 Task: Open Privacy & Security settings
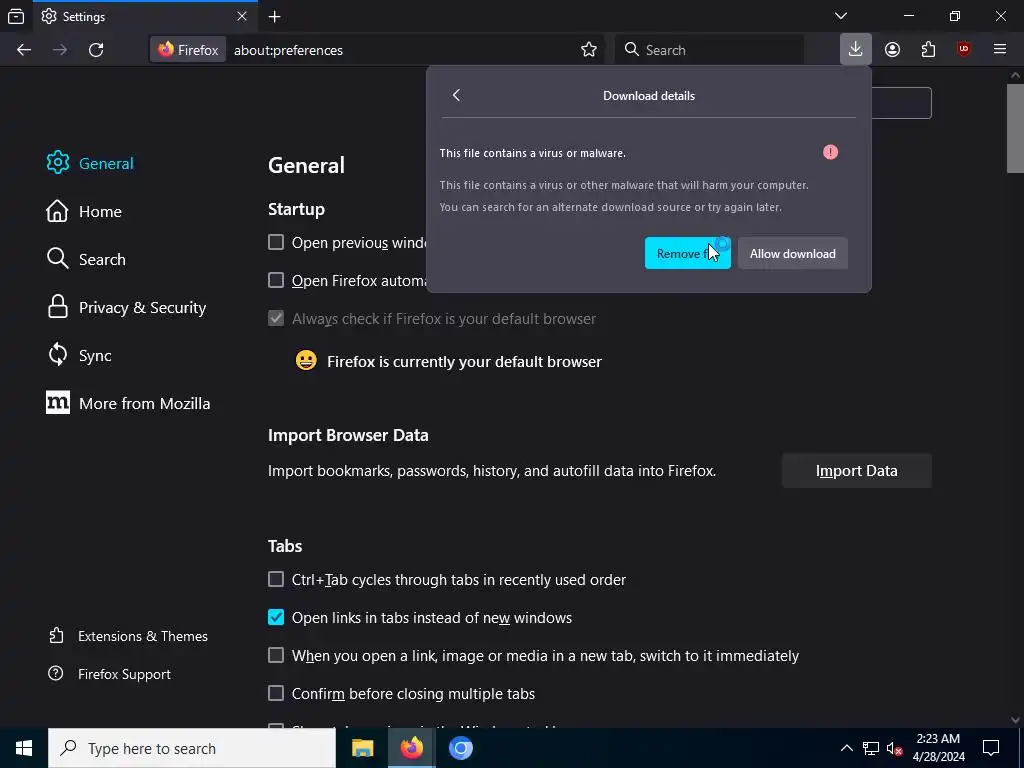[x=126, y=308]
